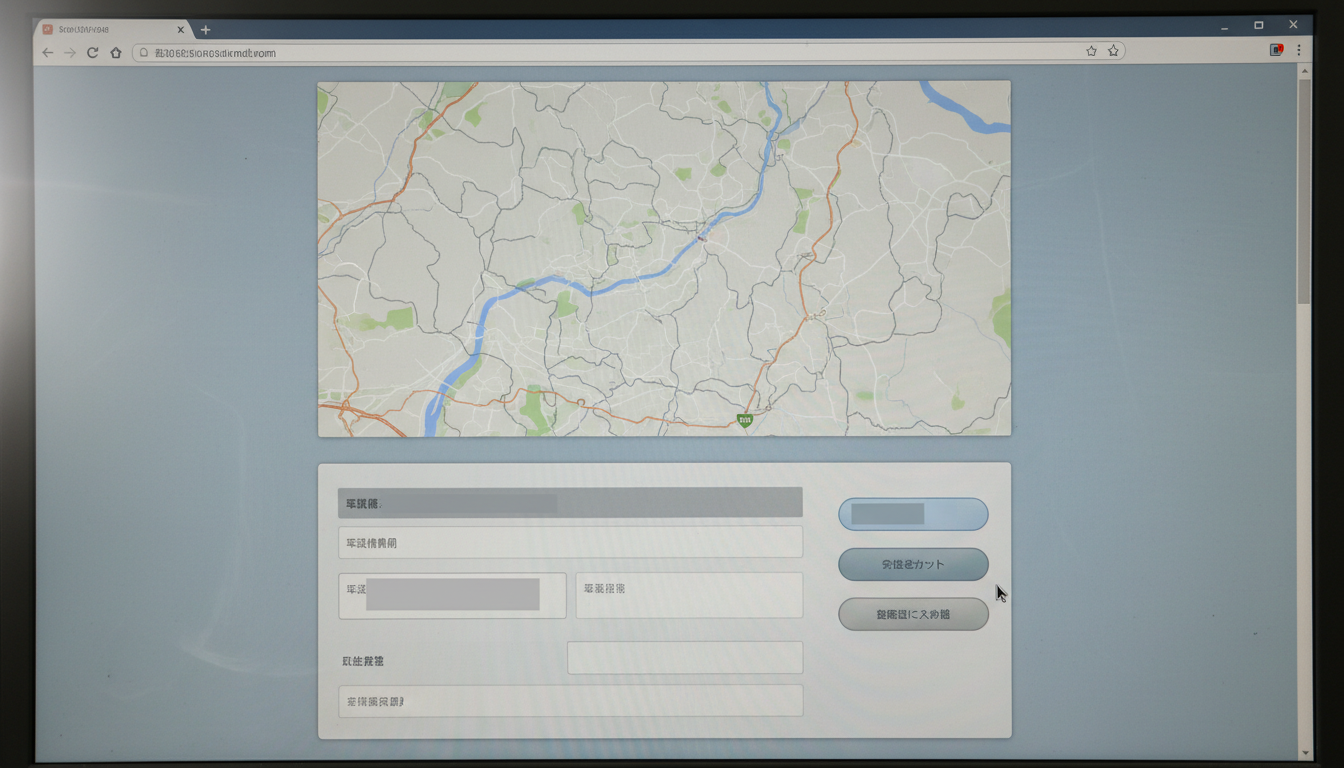Screen dimensions: 1344x768
Task: Click the highlighted gray top form field
Action: (x=570, y=503)
